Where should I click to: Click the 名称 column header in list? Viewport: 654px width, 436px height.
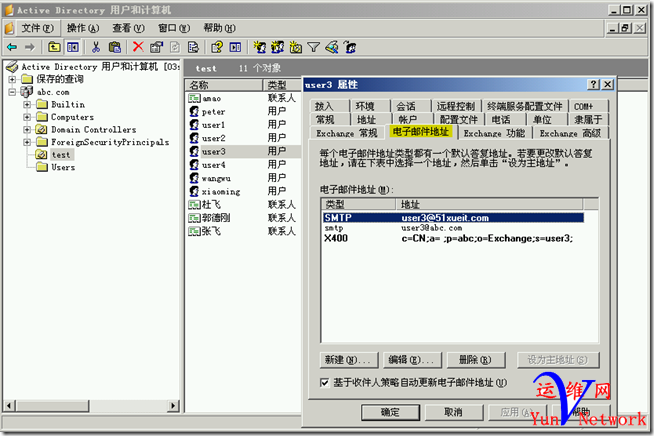pos(224,85)
